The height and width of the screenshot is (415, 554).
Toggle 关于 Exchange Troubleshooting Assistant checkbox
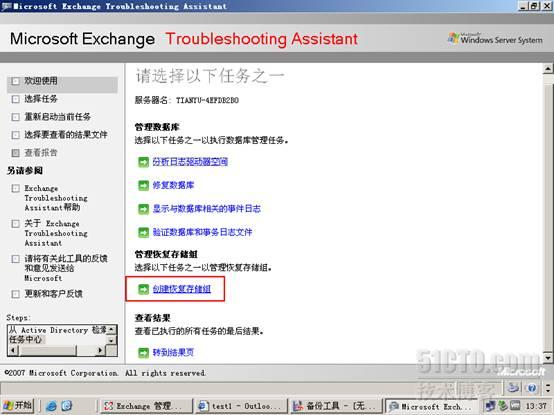click(x=15, y=224)
